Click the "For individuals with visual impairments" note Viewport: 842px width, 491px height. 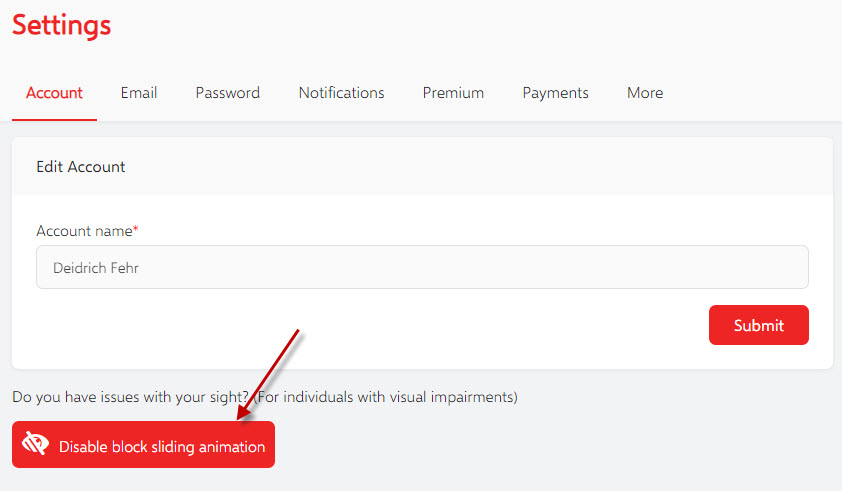pyautogui.click(x=386, y=397)
